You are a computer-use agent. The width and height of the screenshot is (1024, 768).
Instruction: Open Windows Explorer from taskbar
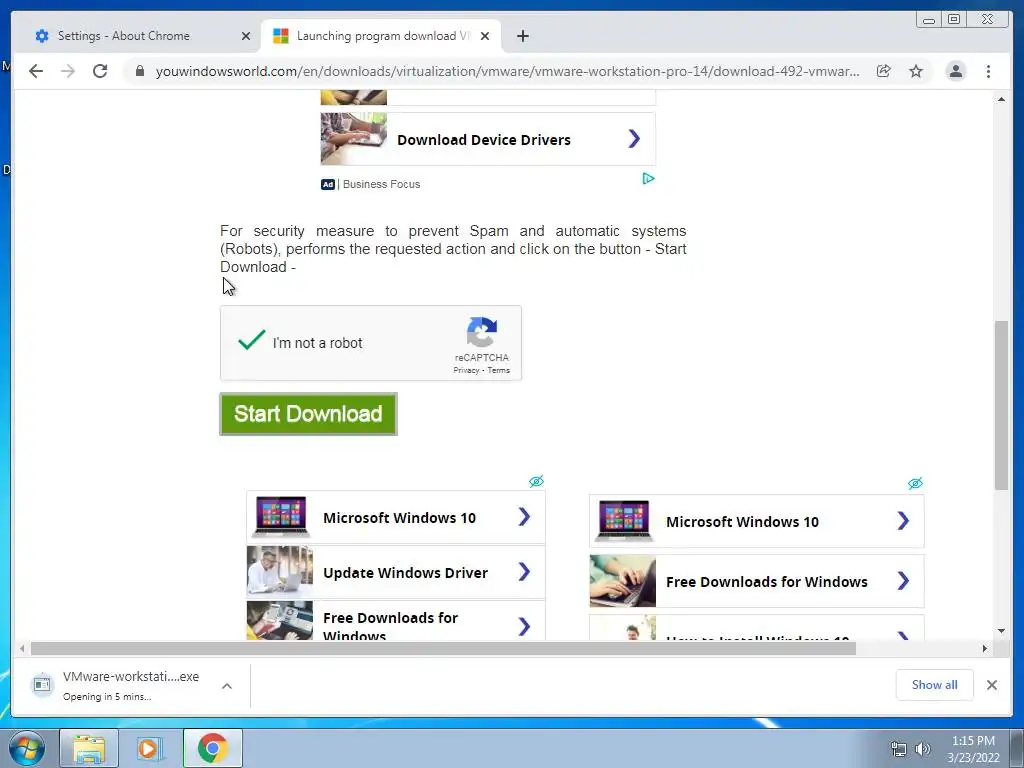tap(89, 748)
